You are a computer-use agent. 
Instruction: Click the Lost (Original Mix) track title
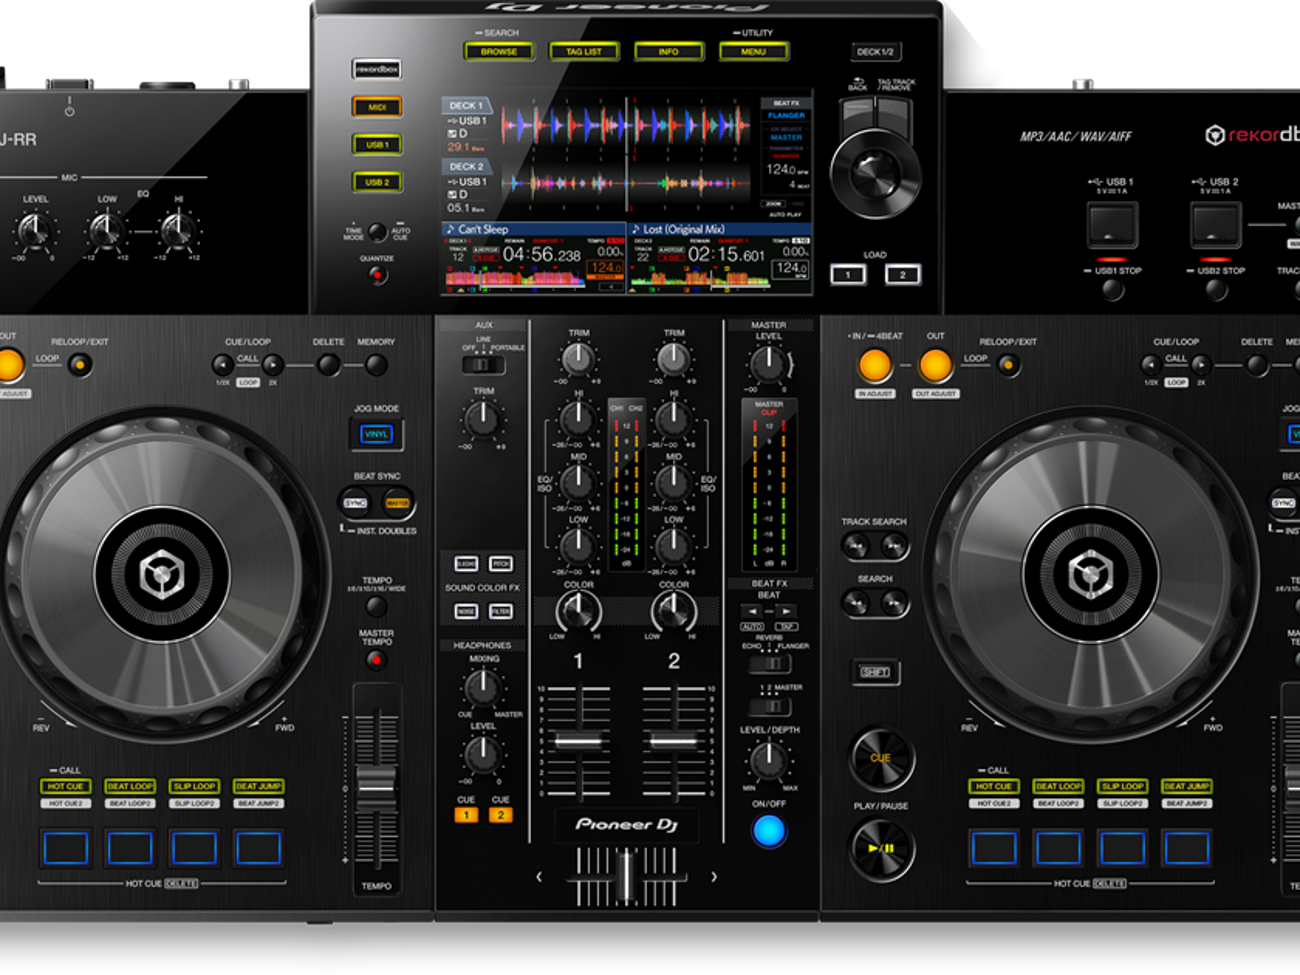[684, 229]
